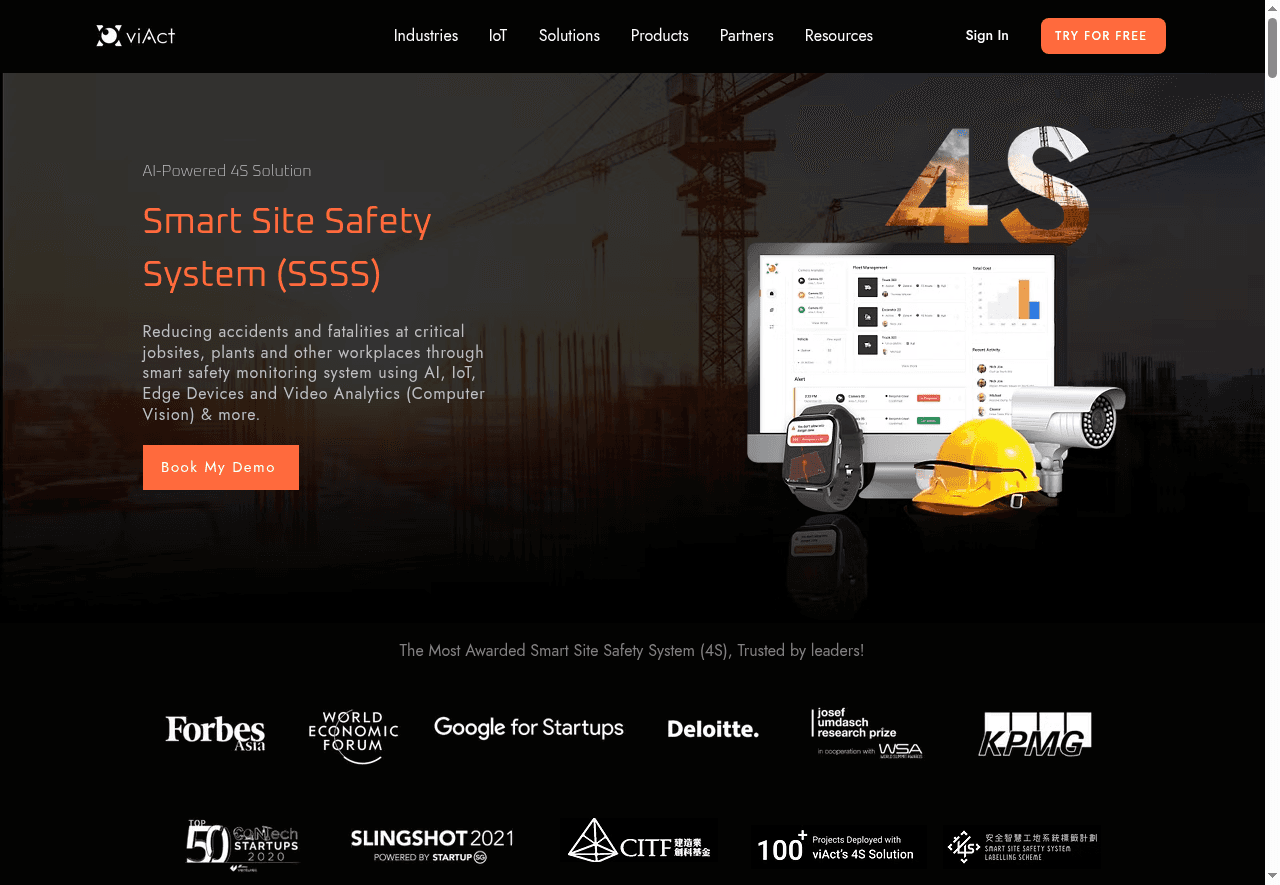
Task: Click the Top 50 ConTech Startups badge
Action: 242,845
